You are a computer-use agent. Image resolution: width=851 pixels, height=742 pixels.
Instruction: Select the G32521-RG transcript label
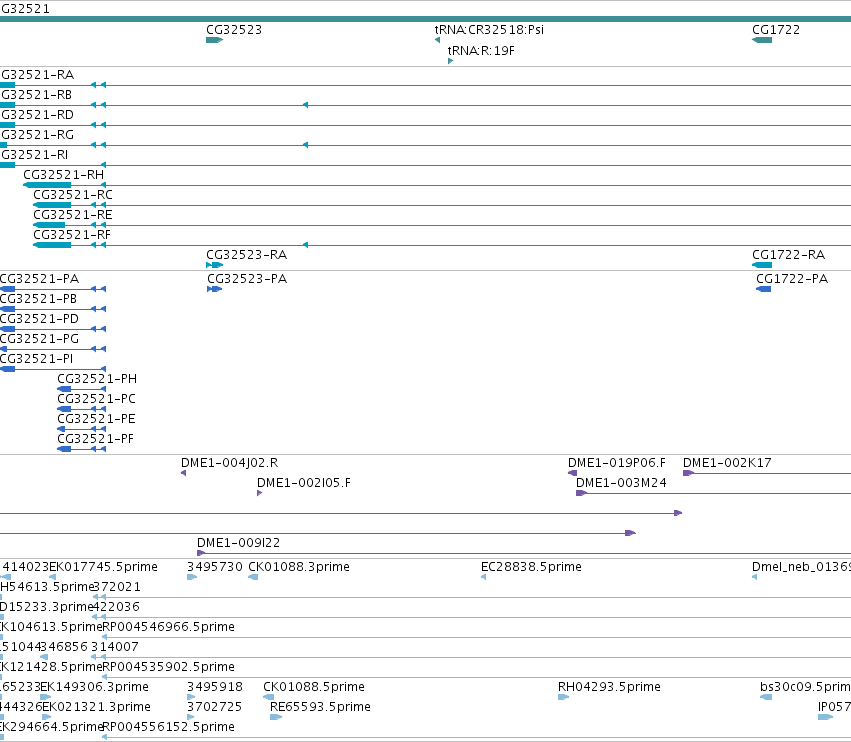pyautogui.click(x=37, y=135)
